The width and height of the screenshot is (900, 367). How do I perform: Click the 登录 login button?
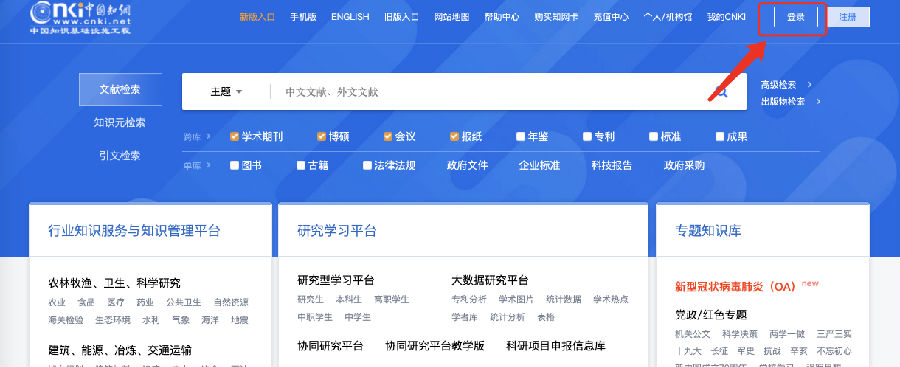(x=796, y=17)
